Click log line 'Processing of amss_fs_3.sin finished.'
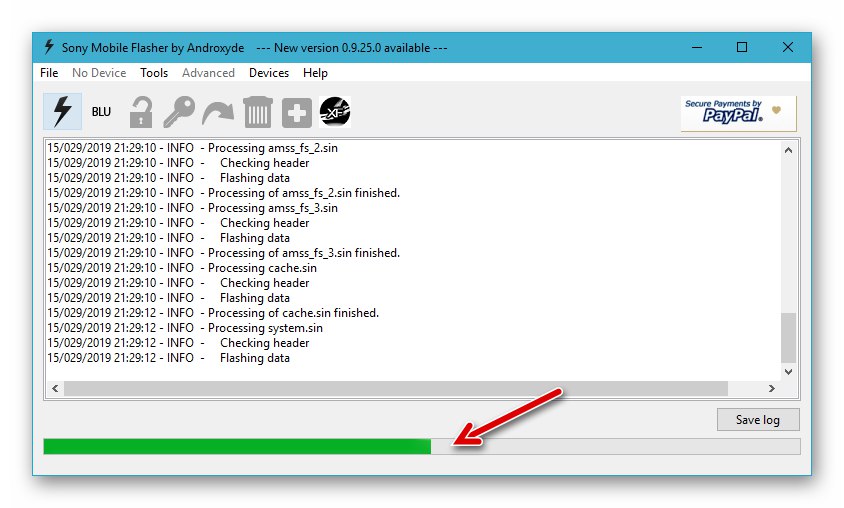Image resolution: width=844 pixels, height=508 pixels. [x=223, y=253]
